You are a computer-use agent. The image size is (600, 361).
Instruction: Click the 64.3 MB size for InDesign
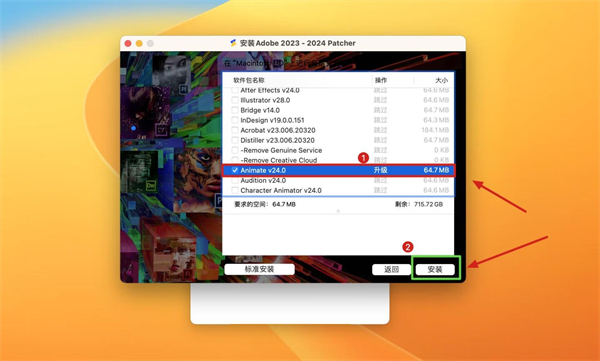(x=436, y=120)
